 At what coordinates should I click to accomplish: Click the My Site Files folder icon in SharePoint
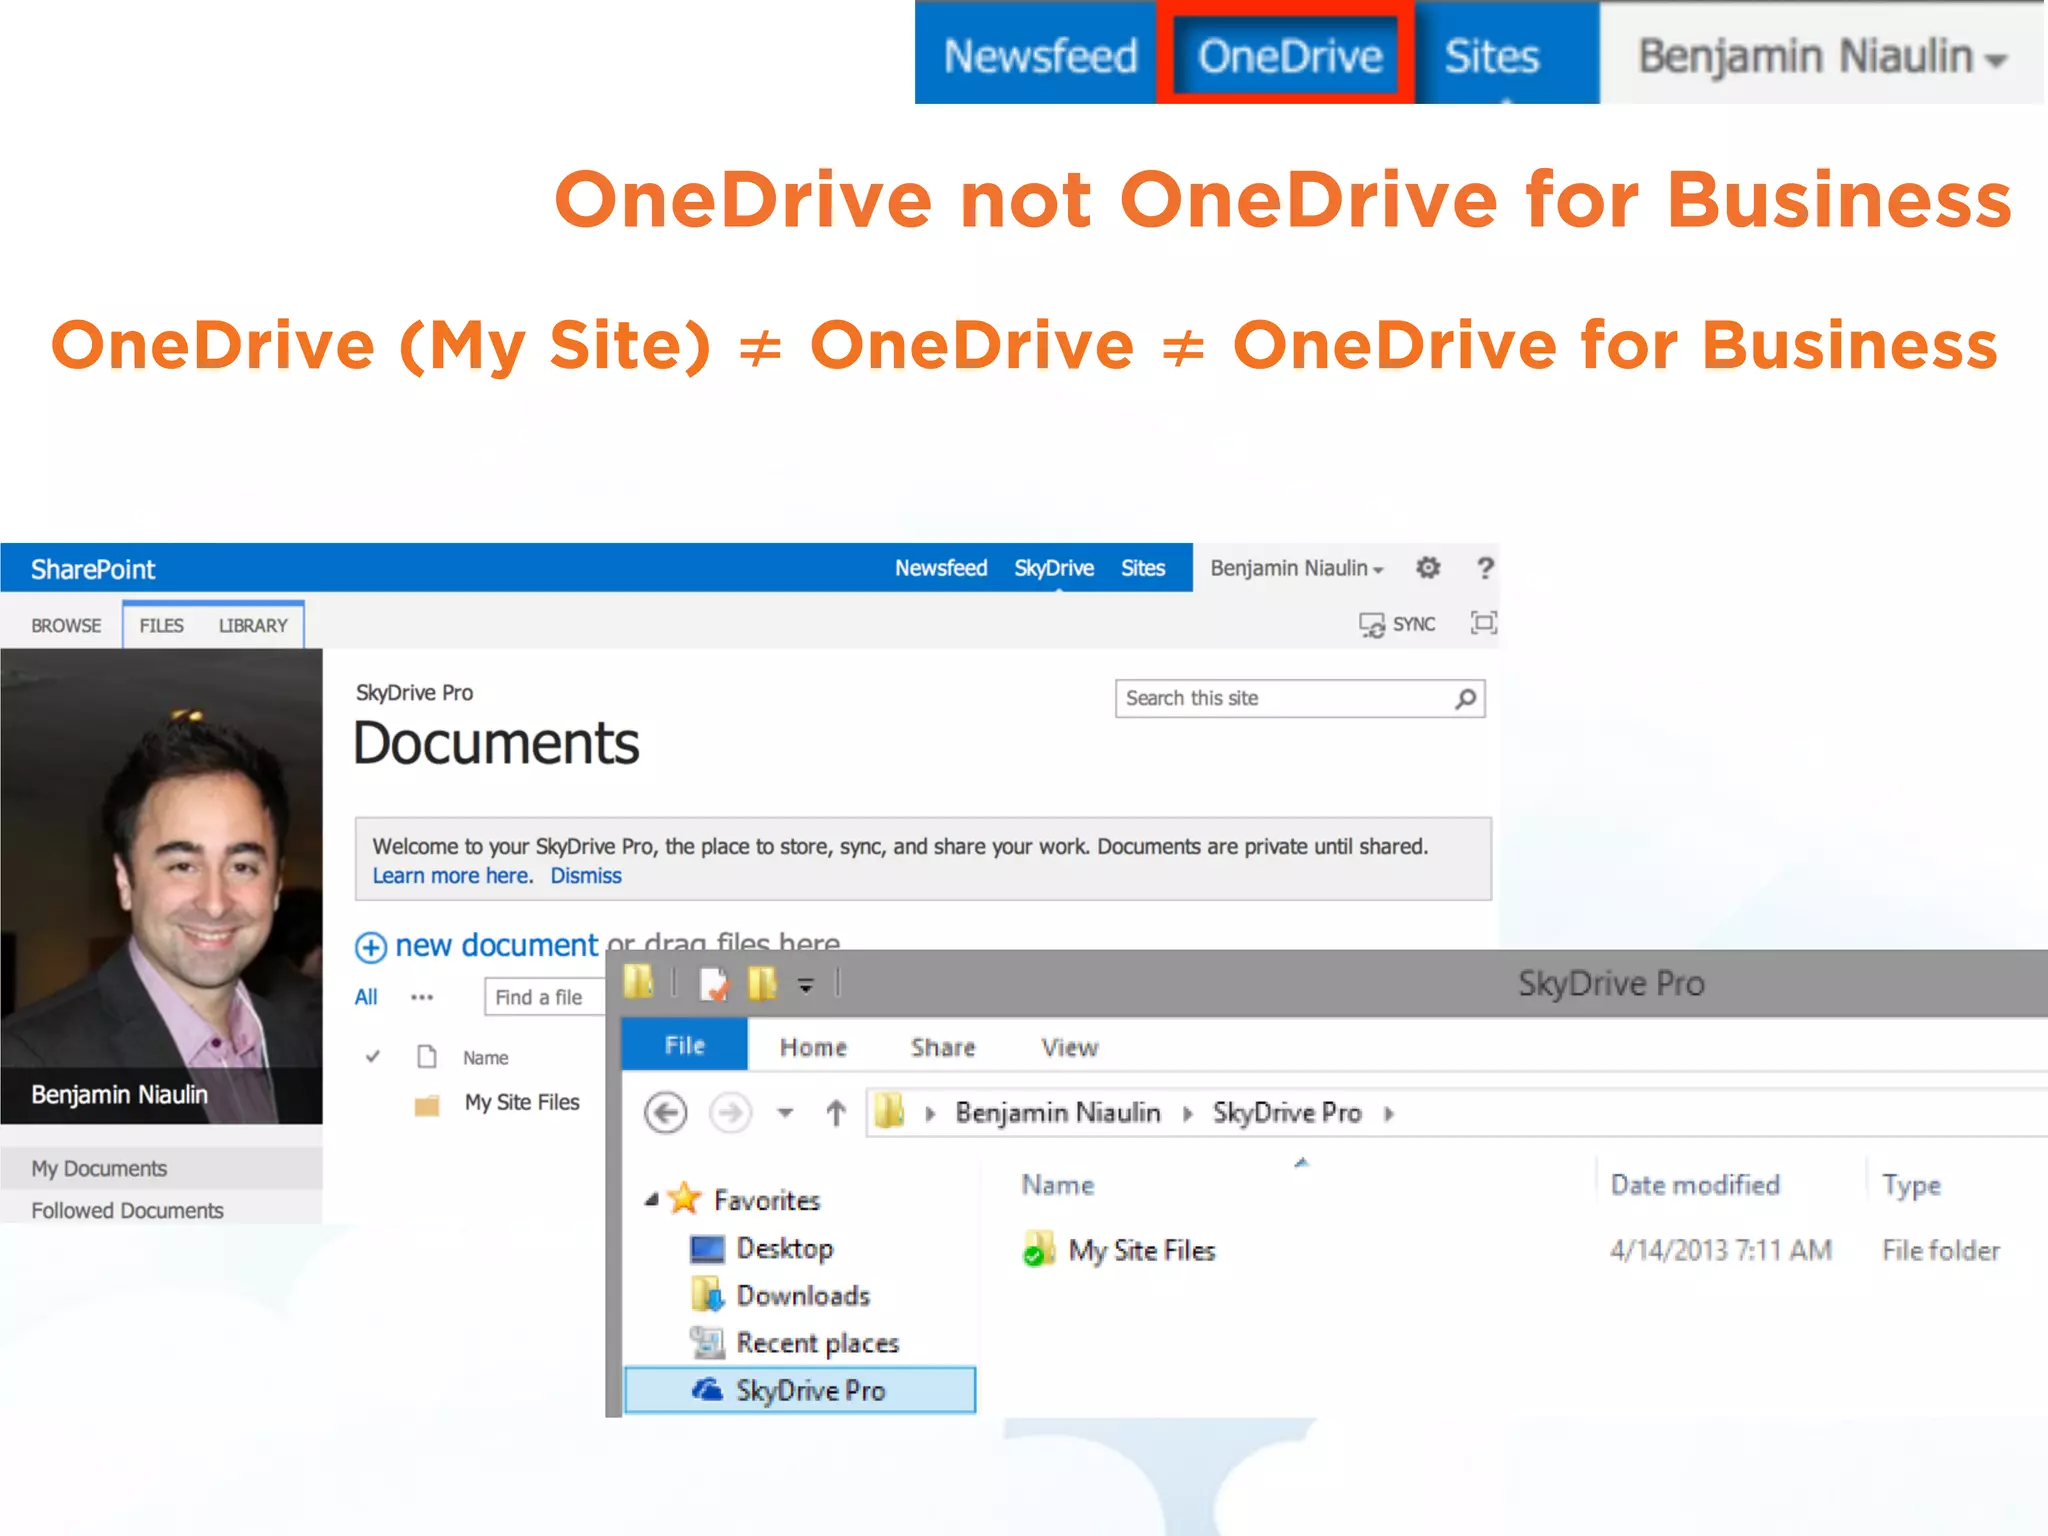coord(427,1105)
